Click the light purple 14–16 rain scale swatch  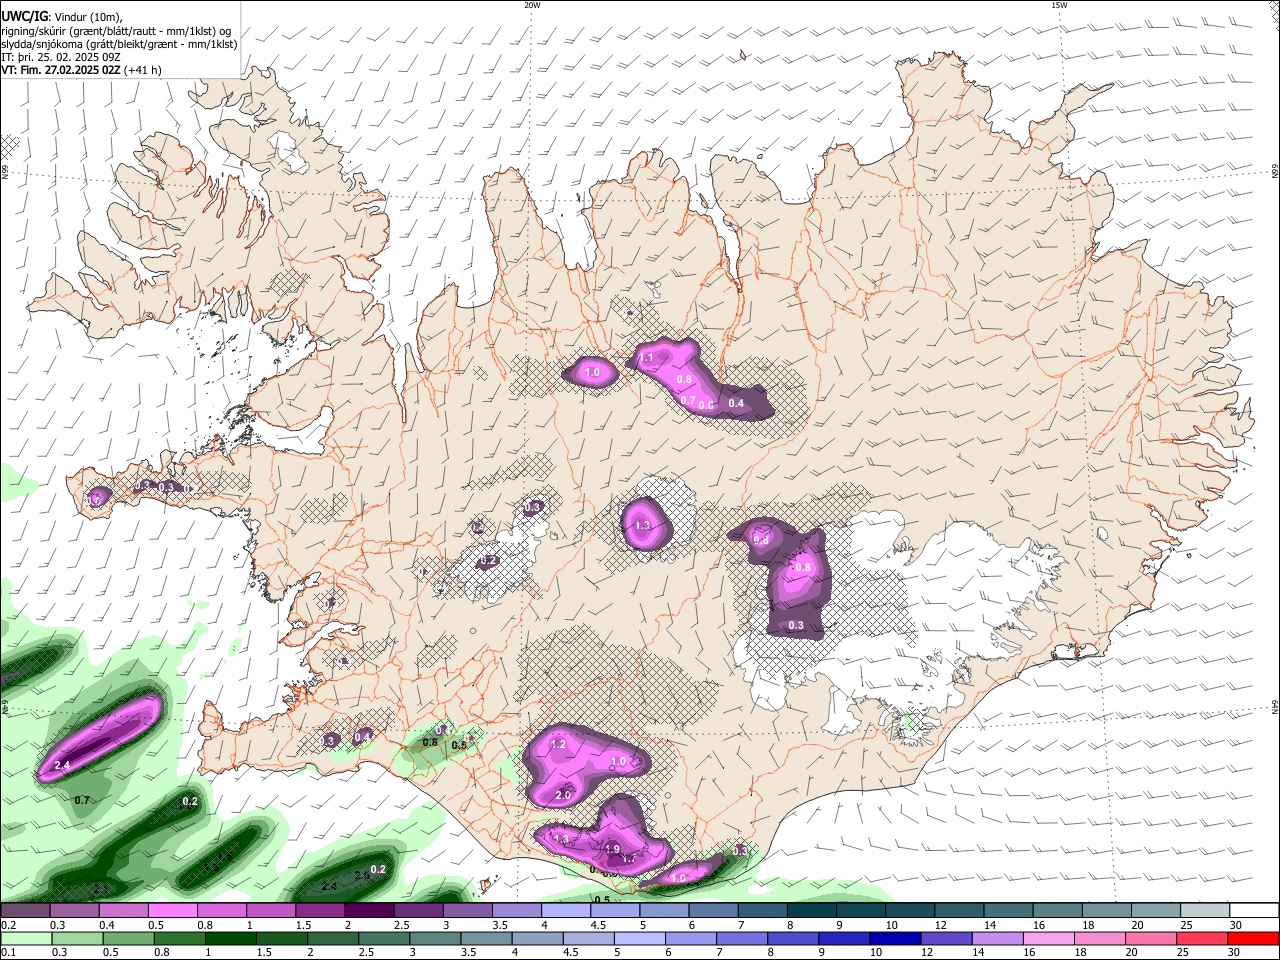tap(997, 938)
